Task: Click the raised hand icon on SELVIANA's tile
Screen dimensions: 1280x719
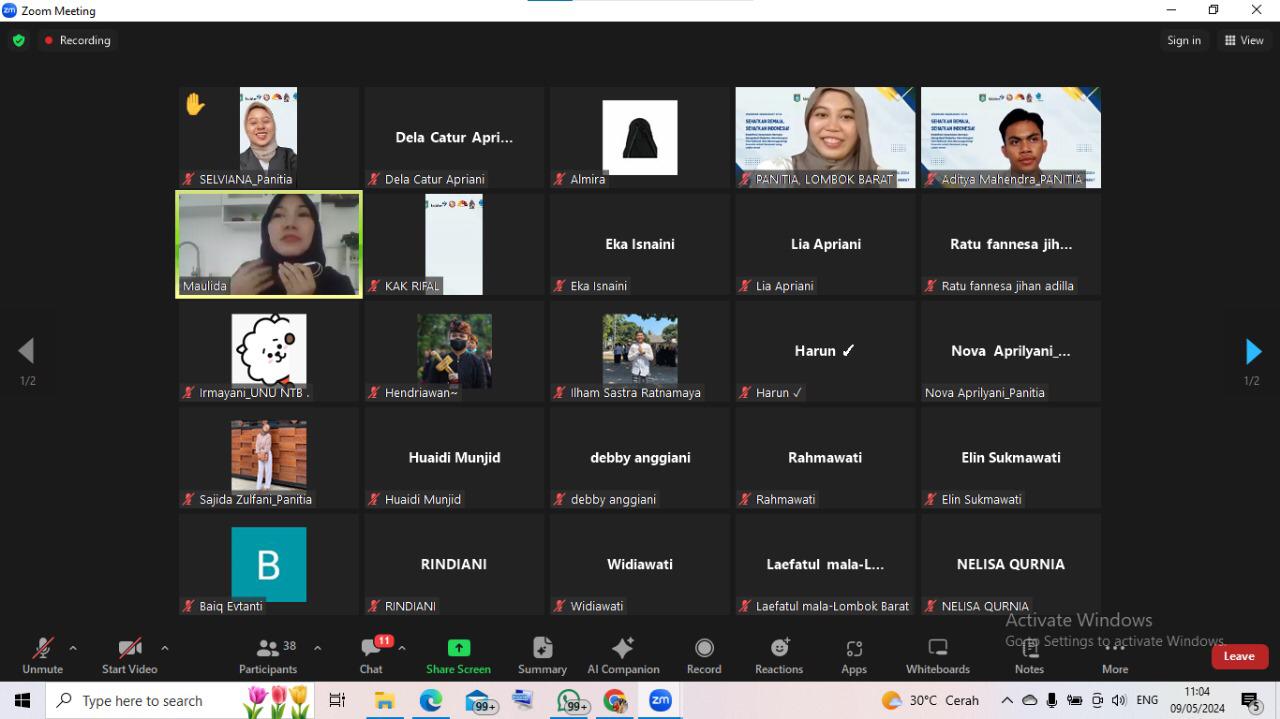Action: (194, 103)
